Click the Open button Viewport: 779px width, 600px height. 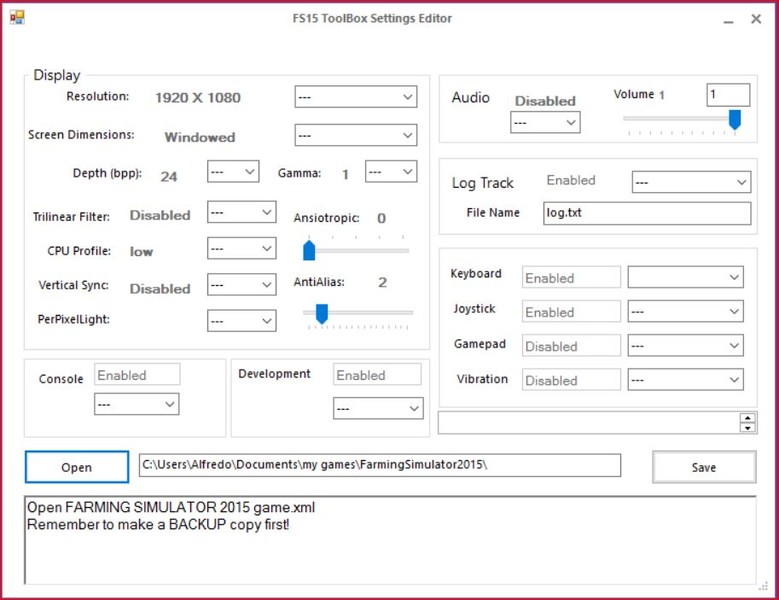pyautogui.click(x=77, y=467)
